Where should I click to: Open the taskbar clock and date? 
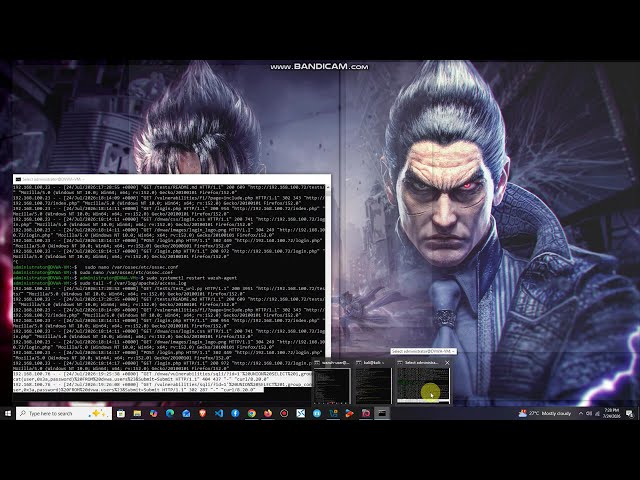[612, 413]
